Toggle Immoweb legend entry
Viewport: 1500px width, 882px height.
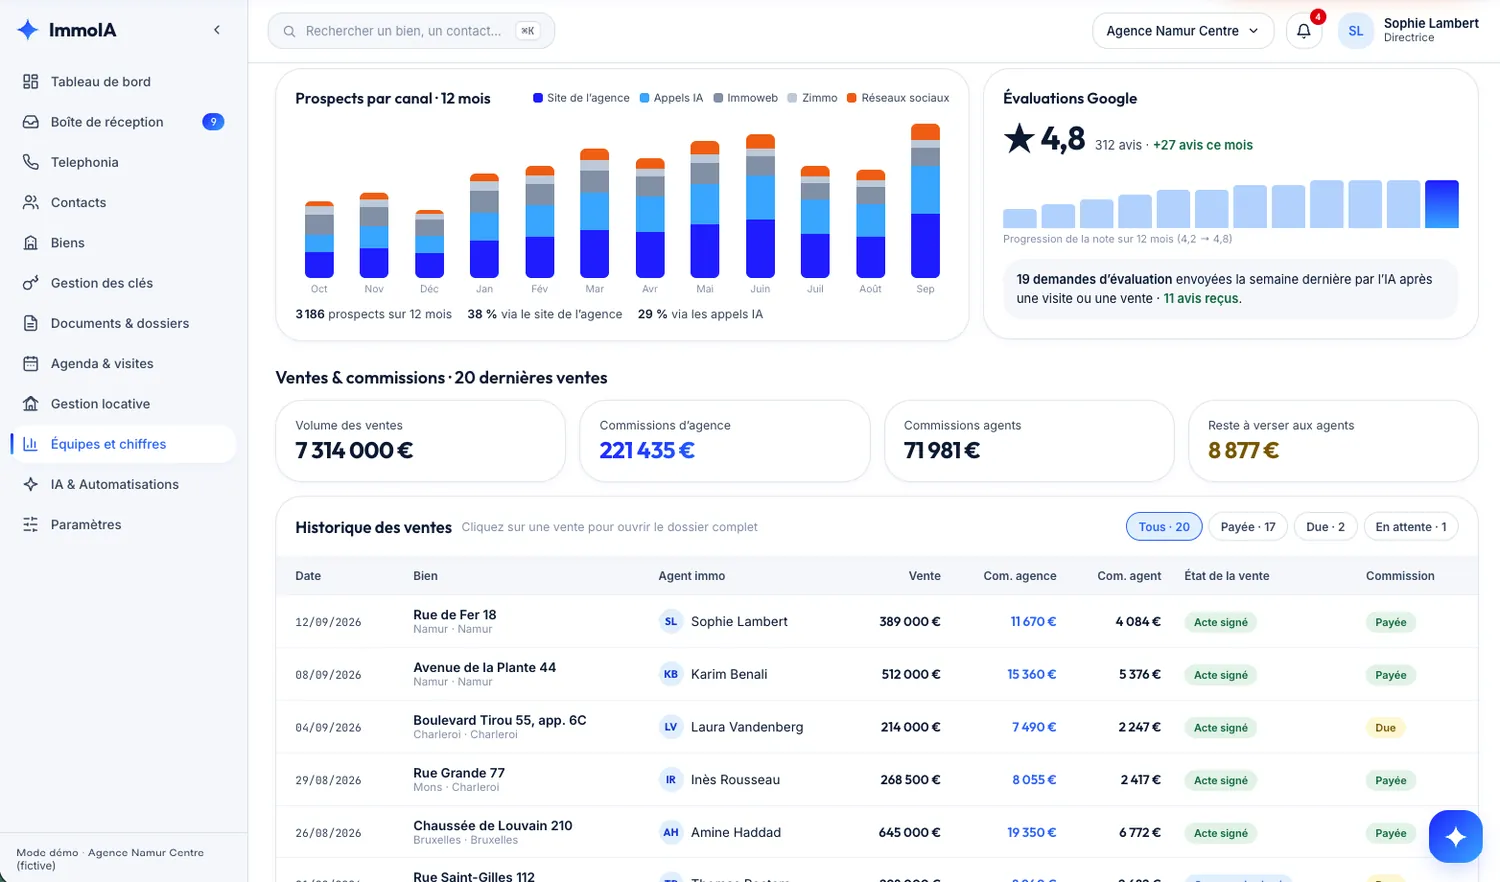(x=745, y=98)
